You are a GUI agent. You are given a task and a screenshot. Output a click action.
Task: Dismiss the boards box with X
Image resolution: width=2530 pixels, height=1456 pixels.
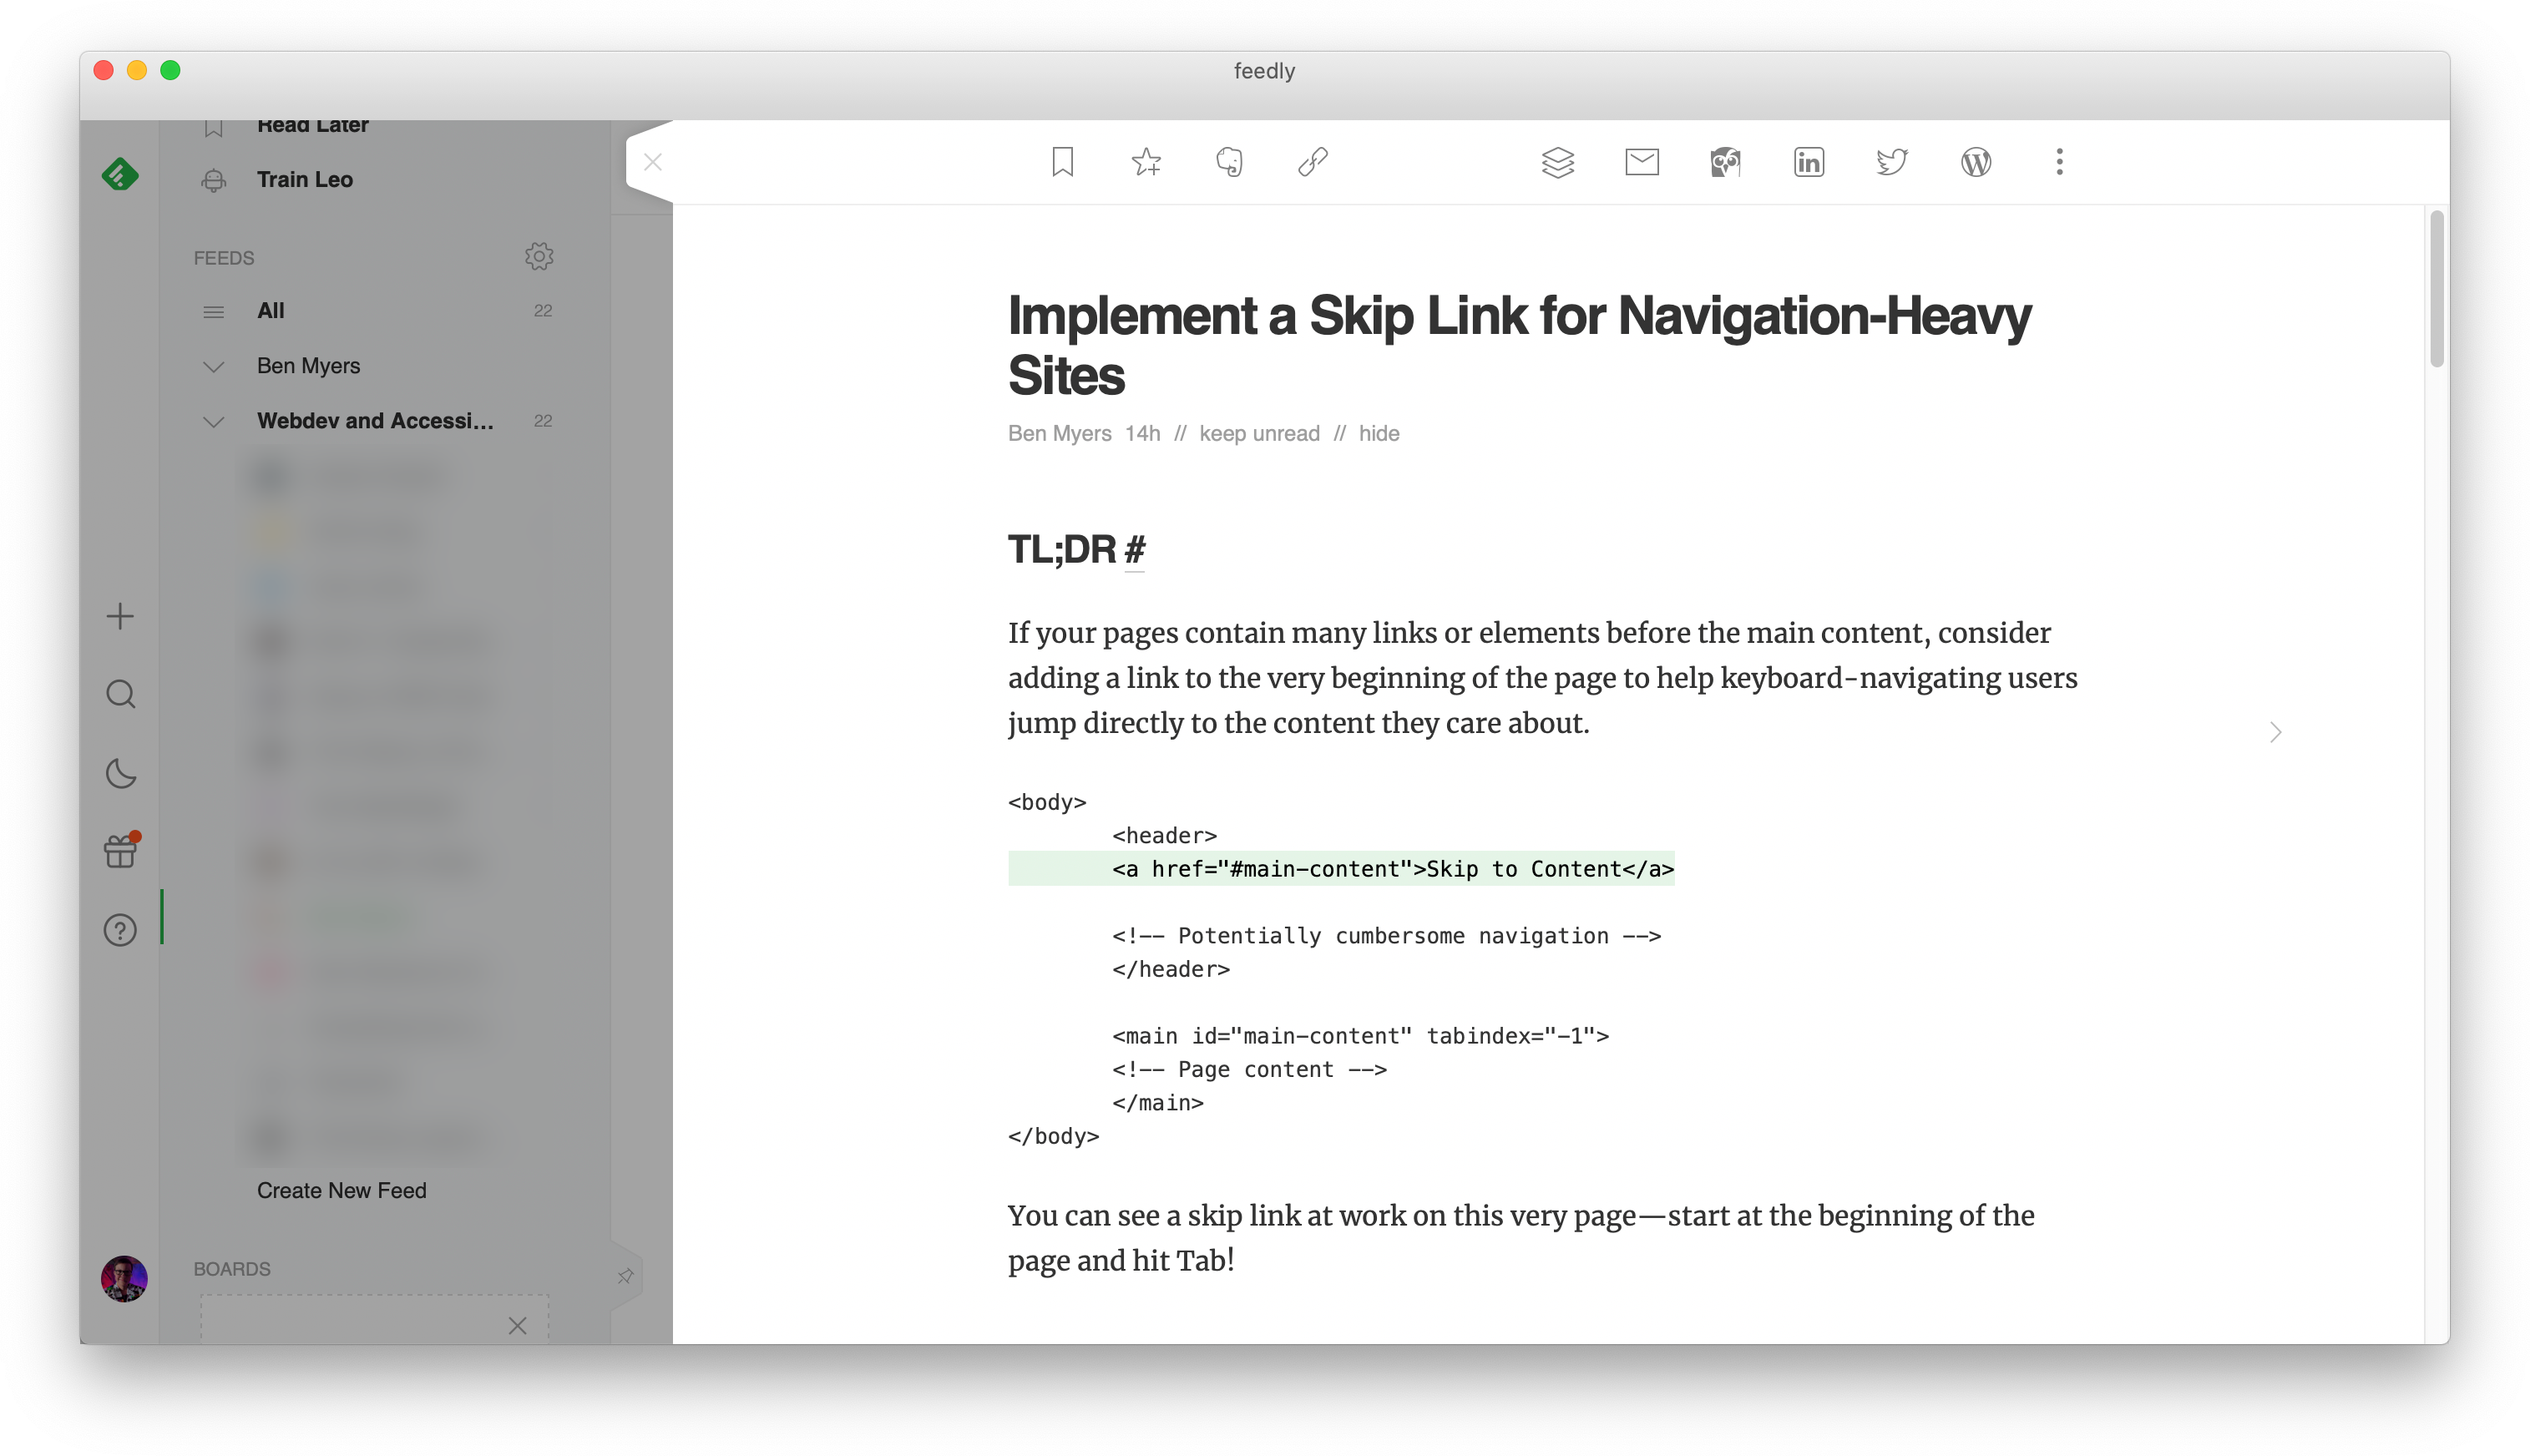click(517, 1326)
